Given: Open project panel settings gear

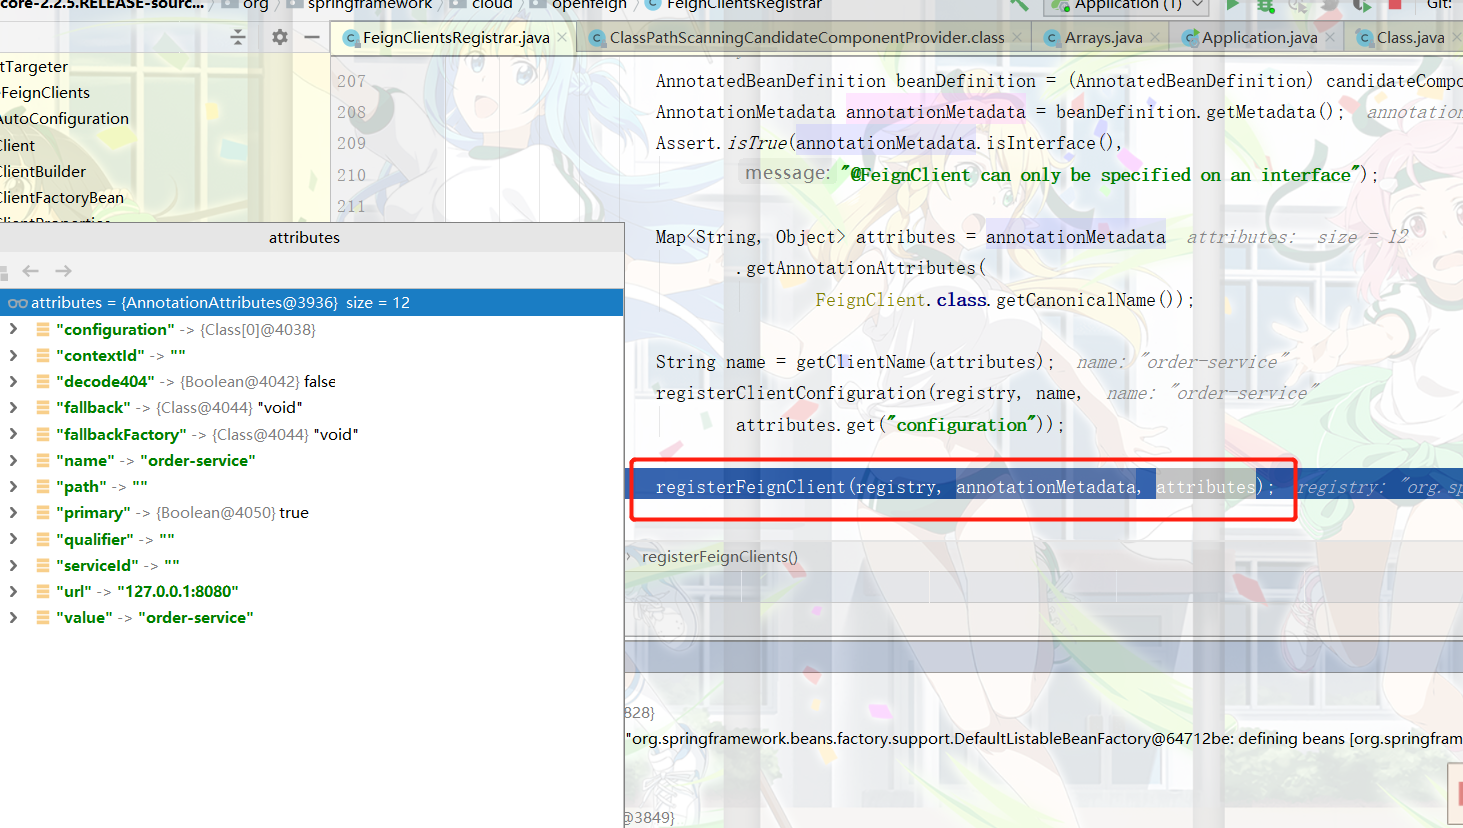Looking at the screenshot, I should pyautogui.click(x=280, y=37).
